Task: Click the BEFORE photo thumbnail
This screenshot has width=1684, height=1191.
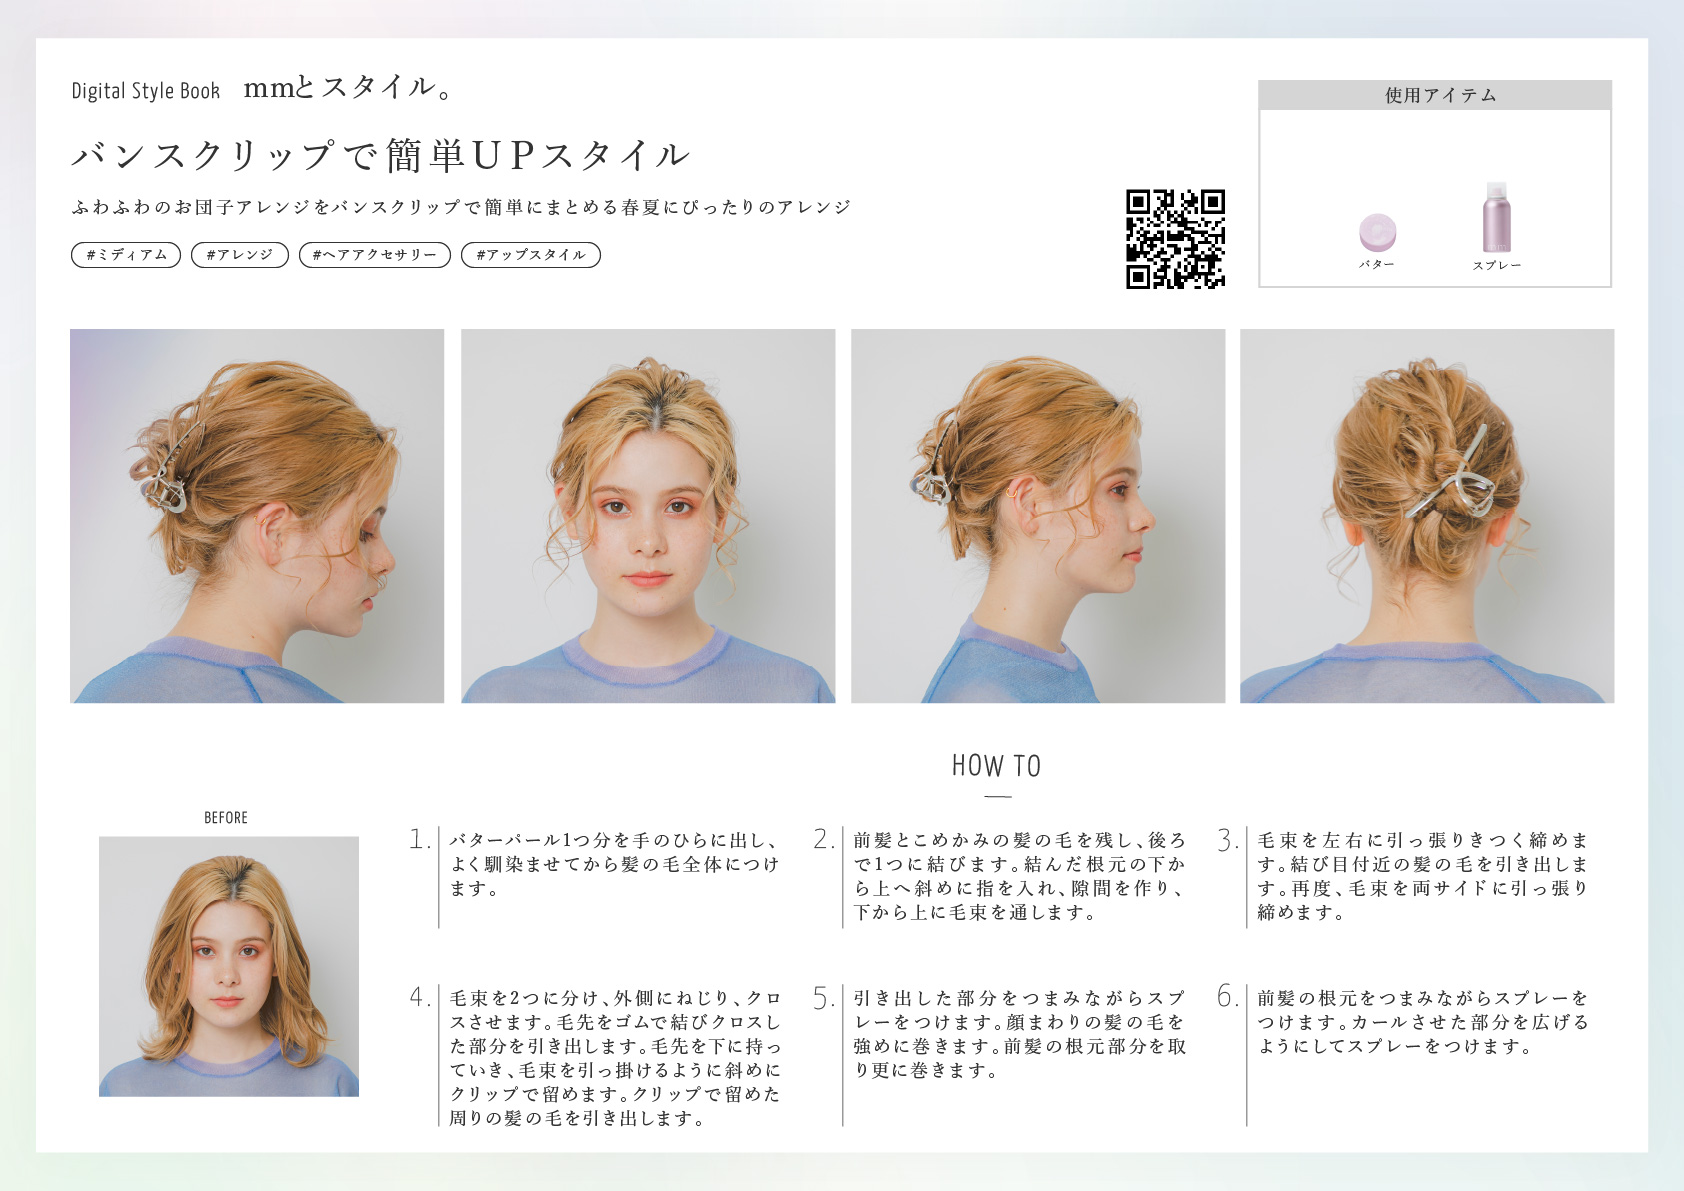Action: tap(229, 966)
